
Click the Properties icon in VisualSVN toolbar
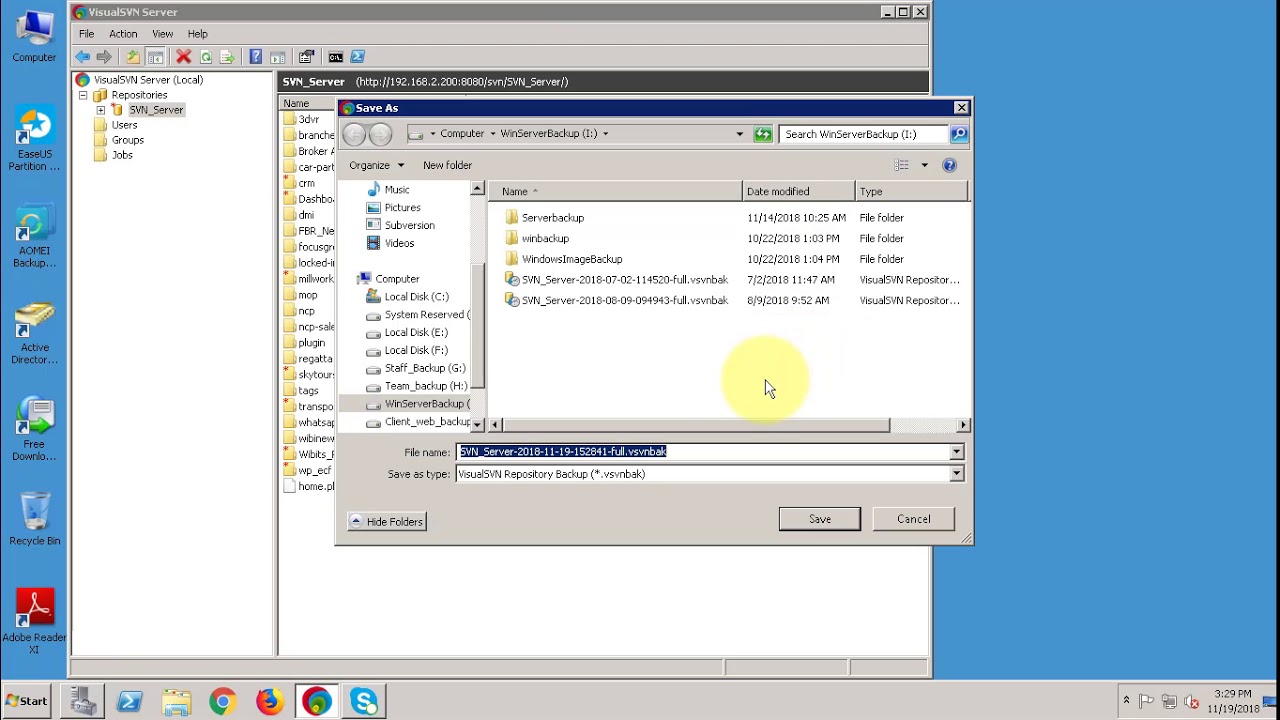pos(307,57)
